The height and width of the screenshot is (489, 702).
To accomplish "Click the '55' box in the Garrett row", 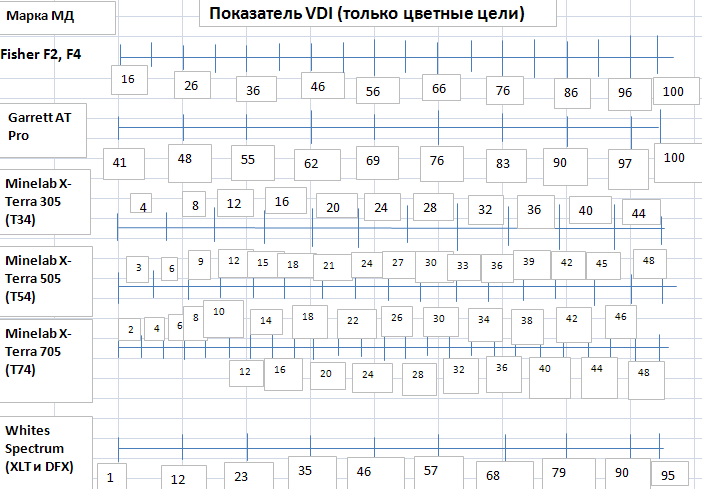I will pos(253,163).
